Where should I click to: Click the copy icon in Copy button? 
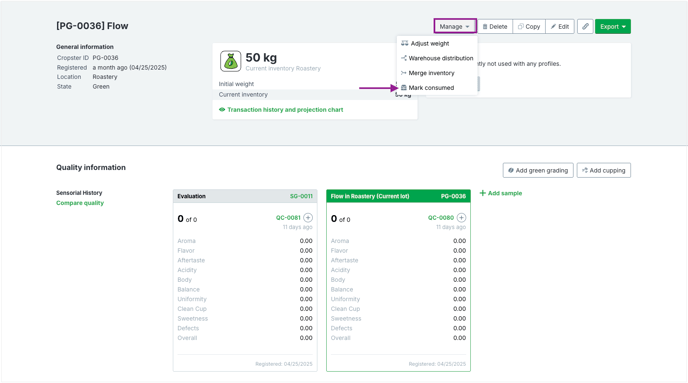(520, 27)
